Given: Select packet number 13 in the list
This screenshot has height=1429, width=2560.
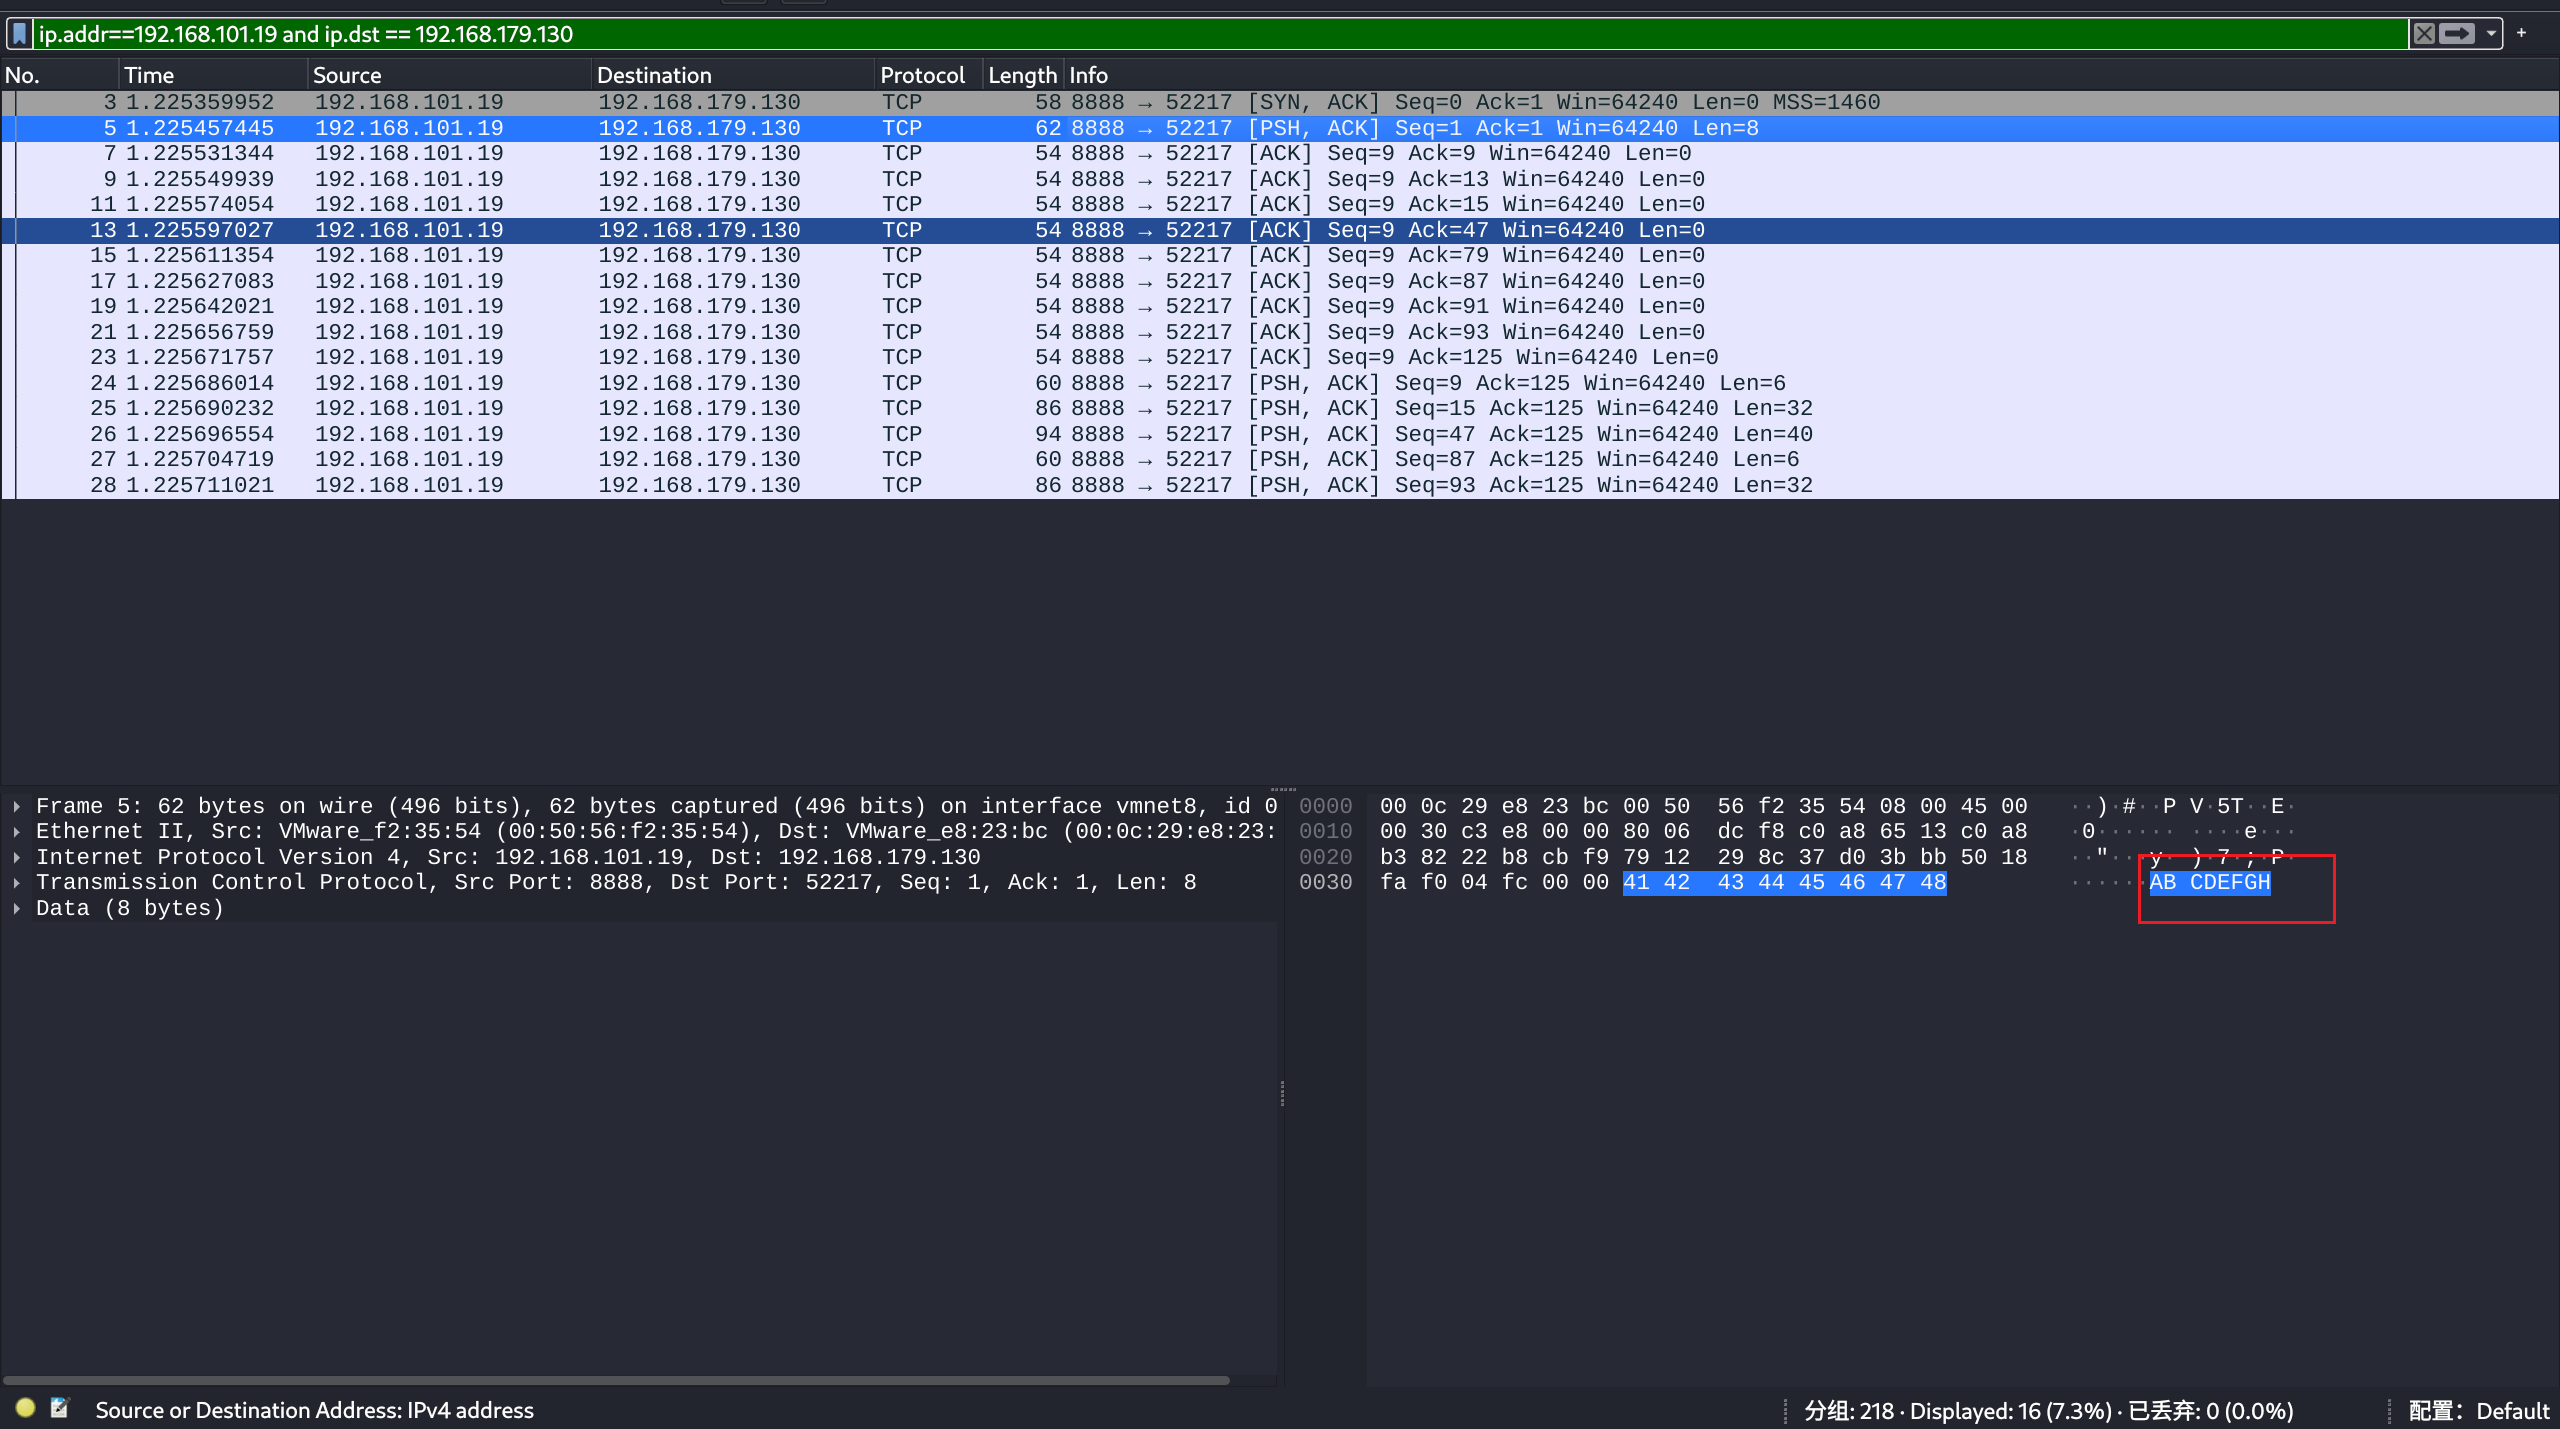Looking at the screenshot, I should pyautogui.click(x=700, y=230).
